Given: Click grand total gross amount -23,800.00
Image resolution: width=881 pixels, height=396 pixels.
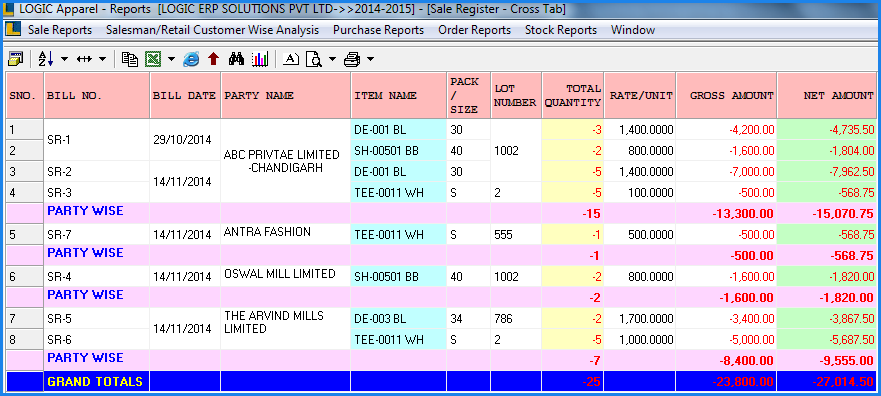Looking at the screenshot, I should tap(726, 381).
